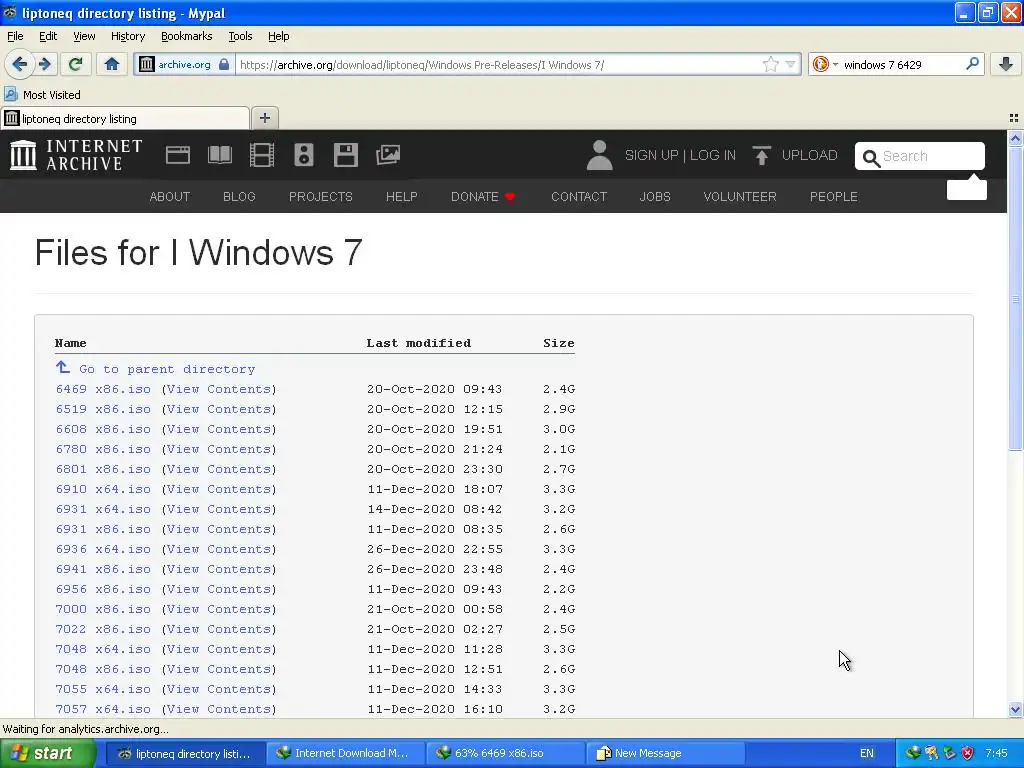Image resolution: width=1024 pixels, height=768 pixels.
Task: Click the browser Back arrow button
Action: (20, 64)
